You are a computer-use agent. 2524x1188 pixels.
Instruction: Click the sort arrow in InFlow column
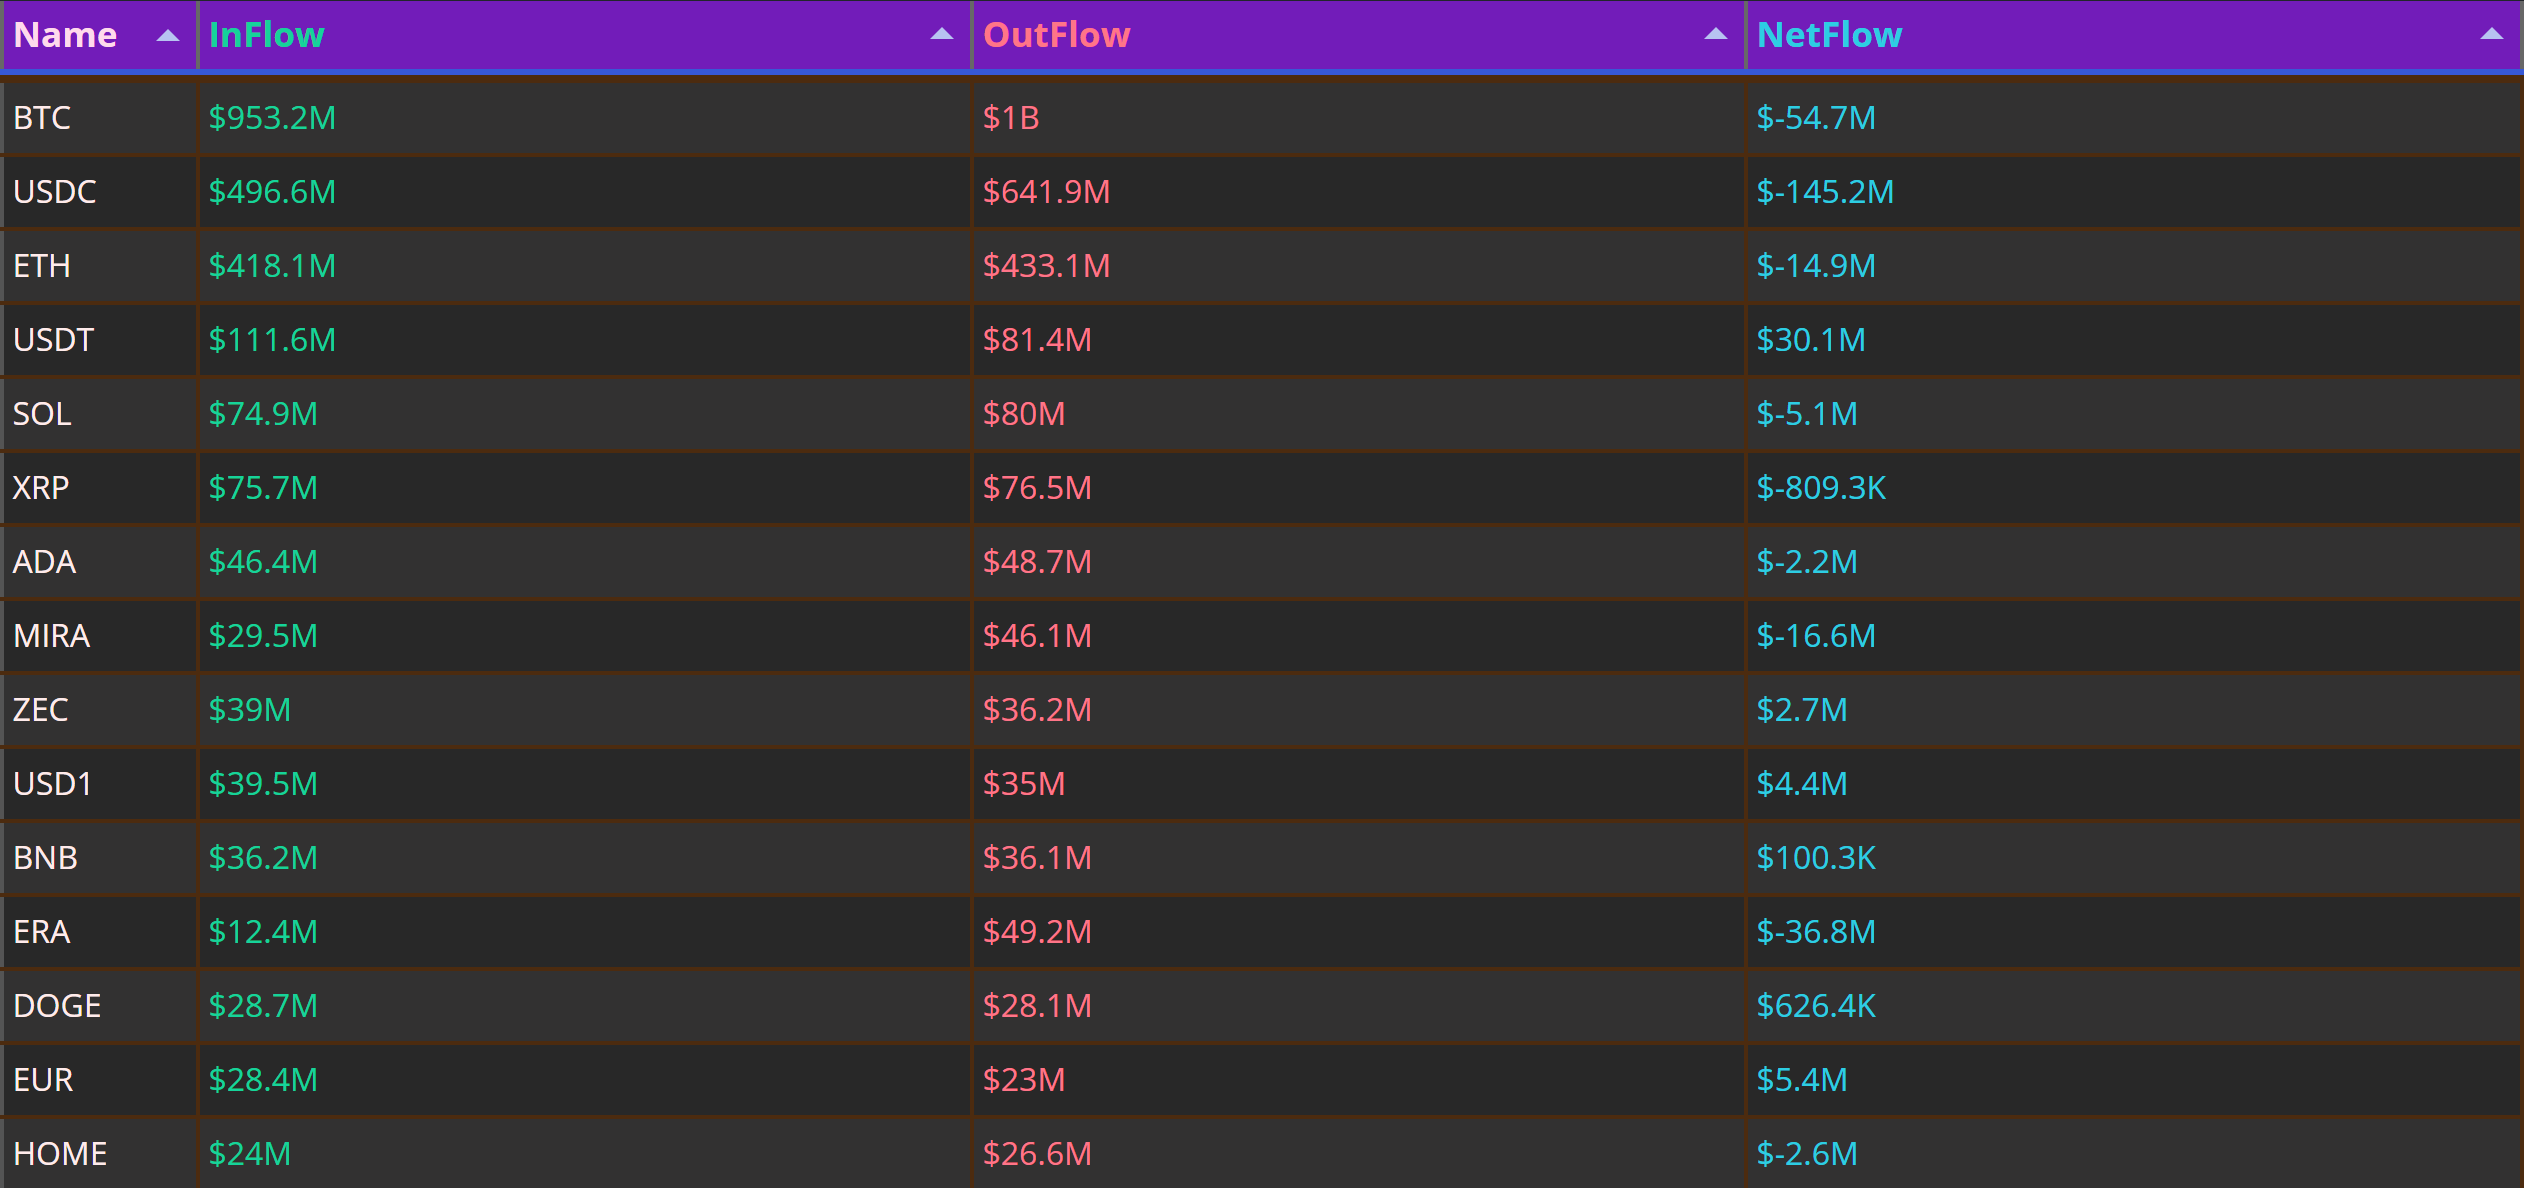coord(941,34)
